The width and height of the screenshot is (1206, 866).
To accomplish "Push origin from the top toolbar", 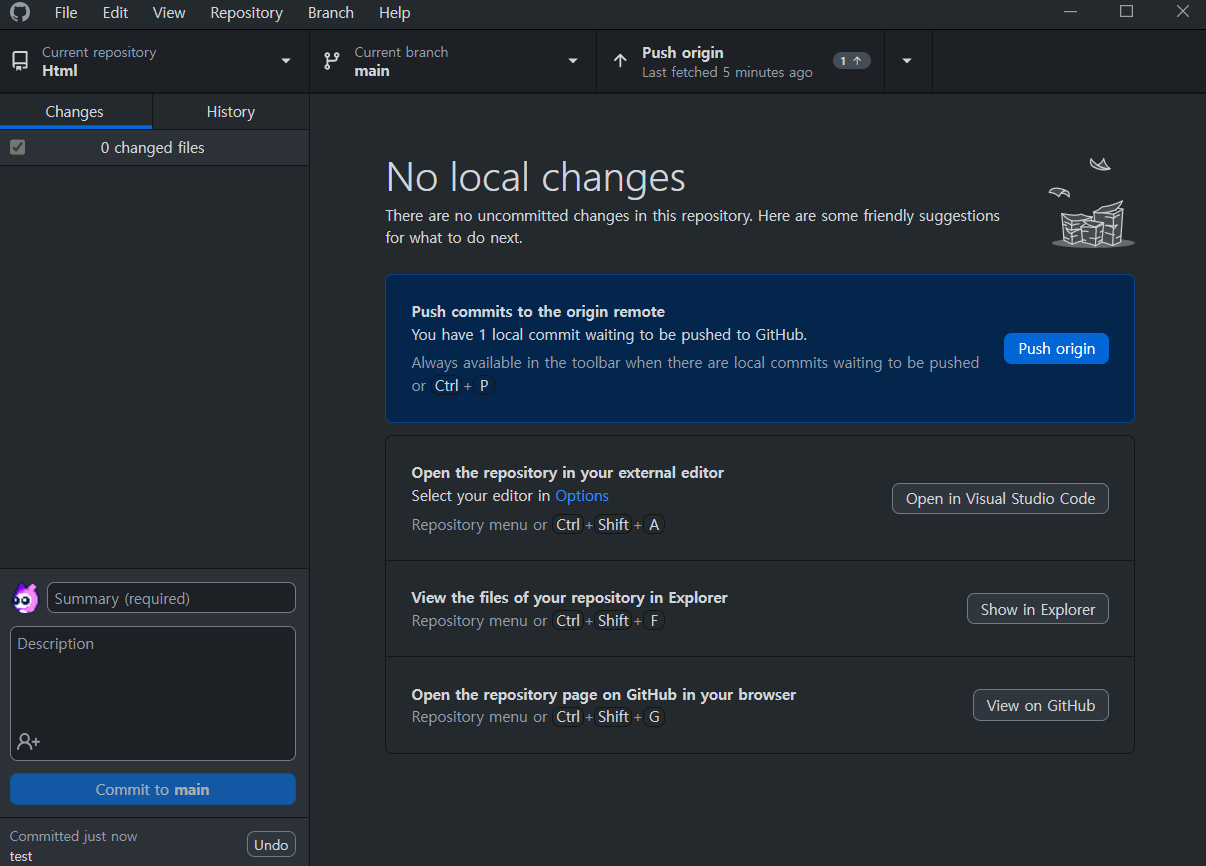I will pyautogui.click(x=740, y=61).
